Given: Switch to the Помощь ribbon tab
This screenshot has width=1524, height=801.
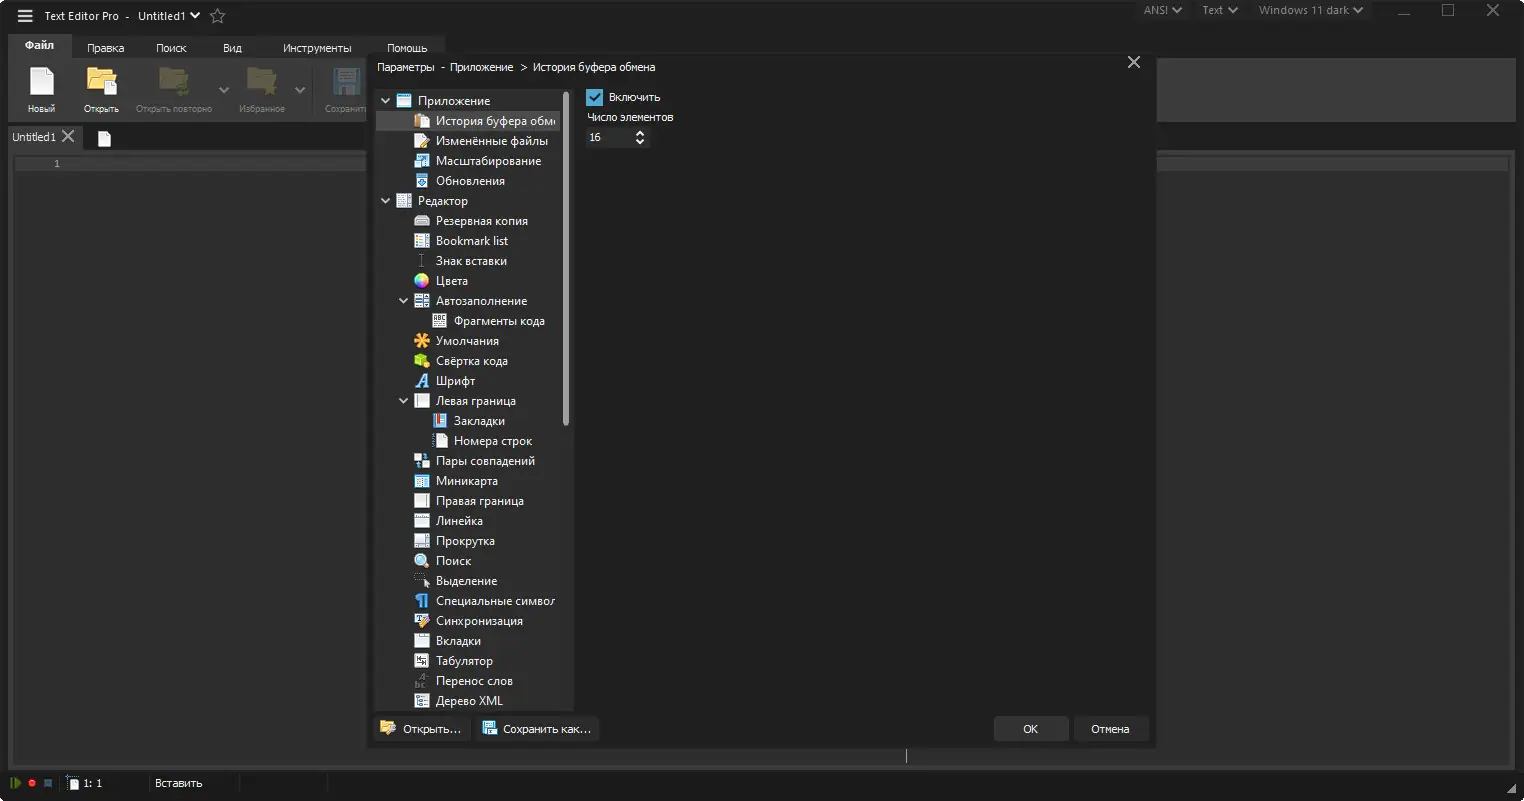Looking at the screenshot, I should (407, 48).
